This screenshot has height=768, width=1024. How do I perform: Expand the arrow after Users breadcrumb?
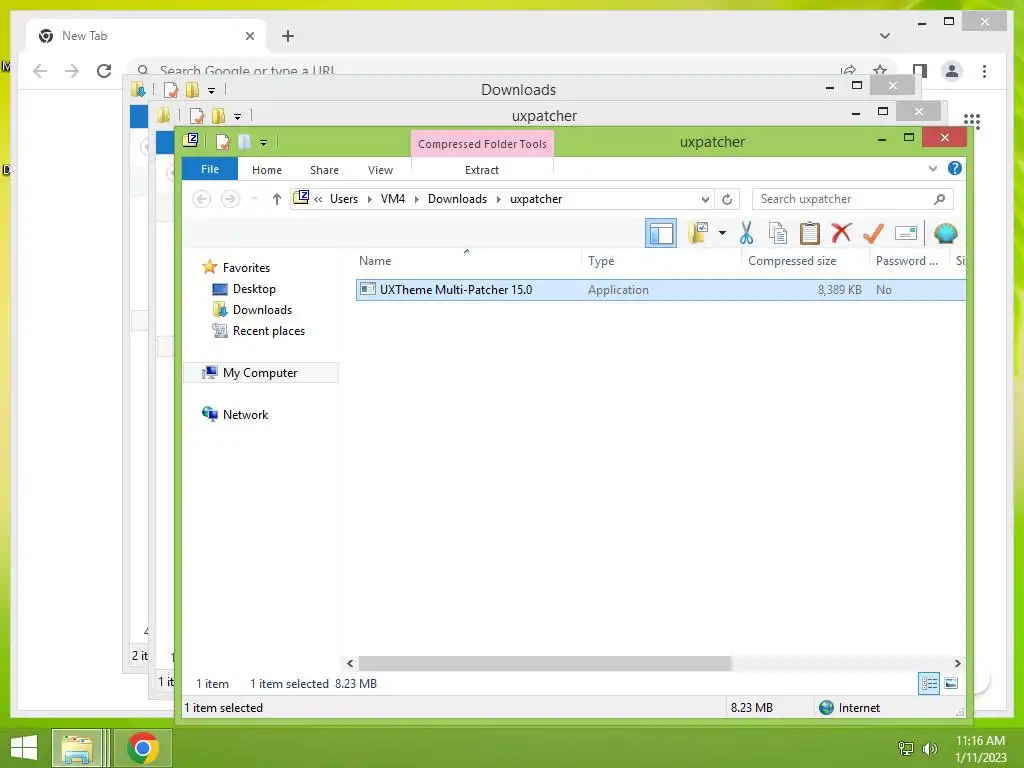click(370, 199)
